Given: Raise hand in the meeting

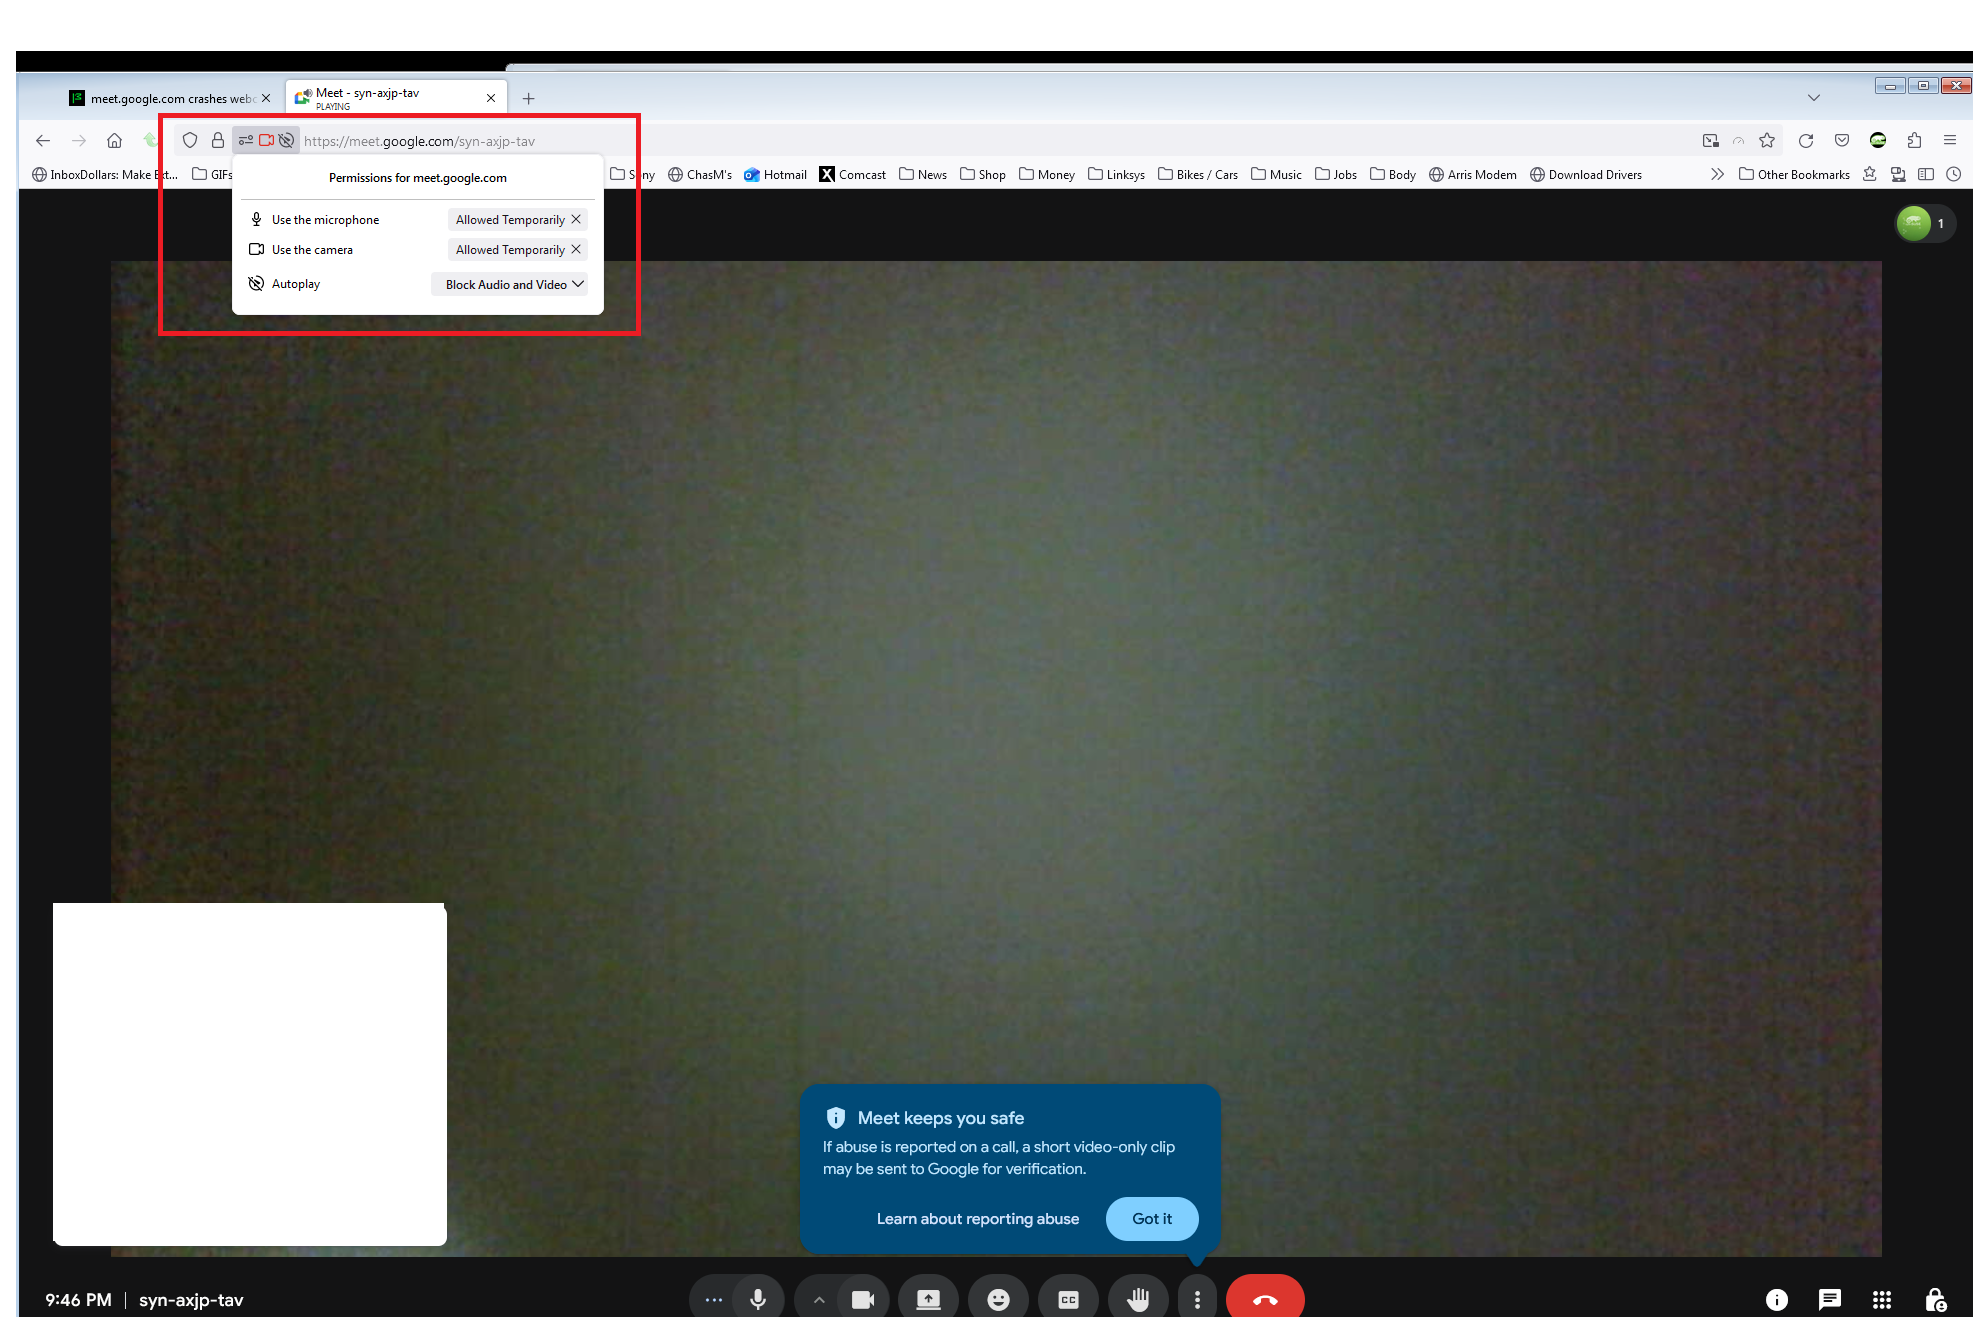Looking at the screenshot, I should click(x=1138, y=1298).
